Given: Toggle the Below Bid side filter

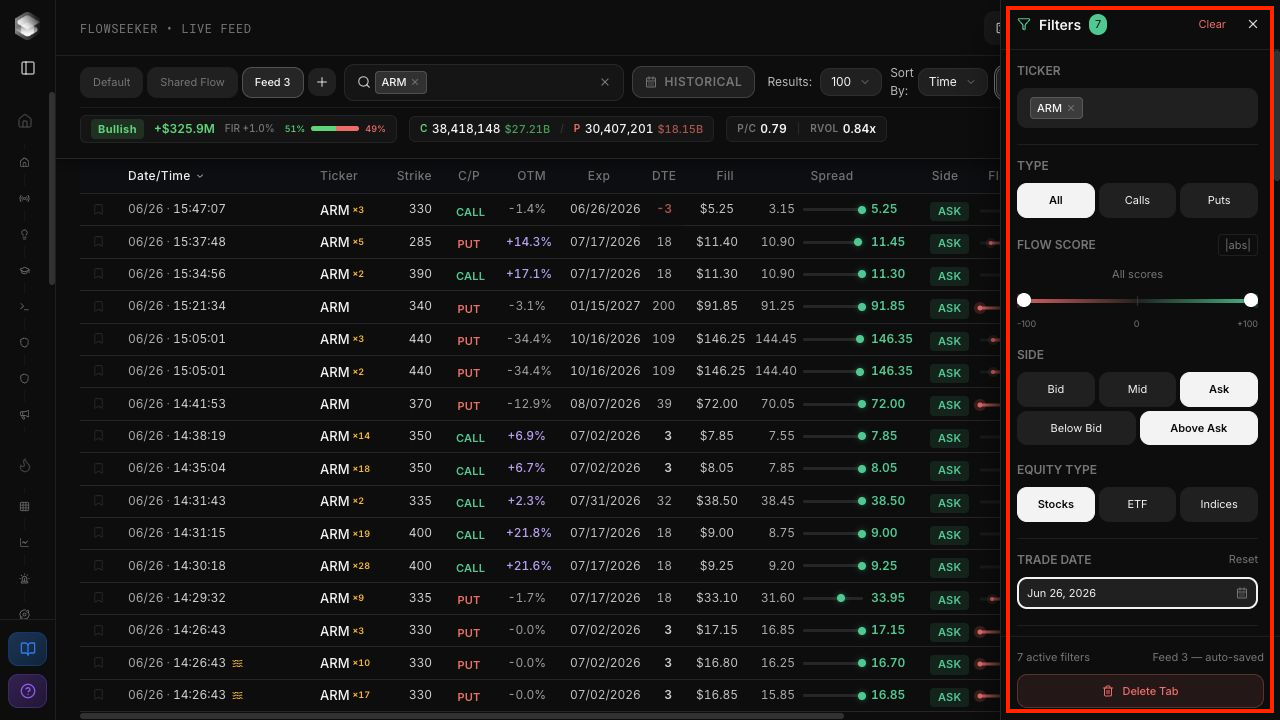Looking at the screenshot, I should click(x=1076, y=428).
